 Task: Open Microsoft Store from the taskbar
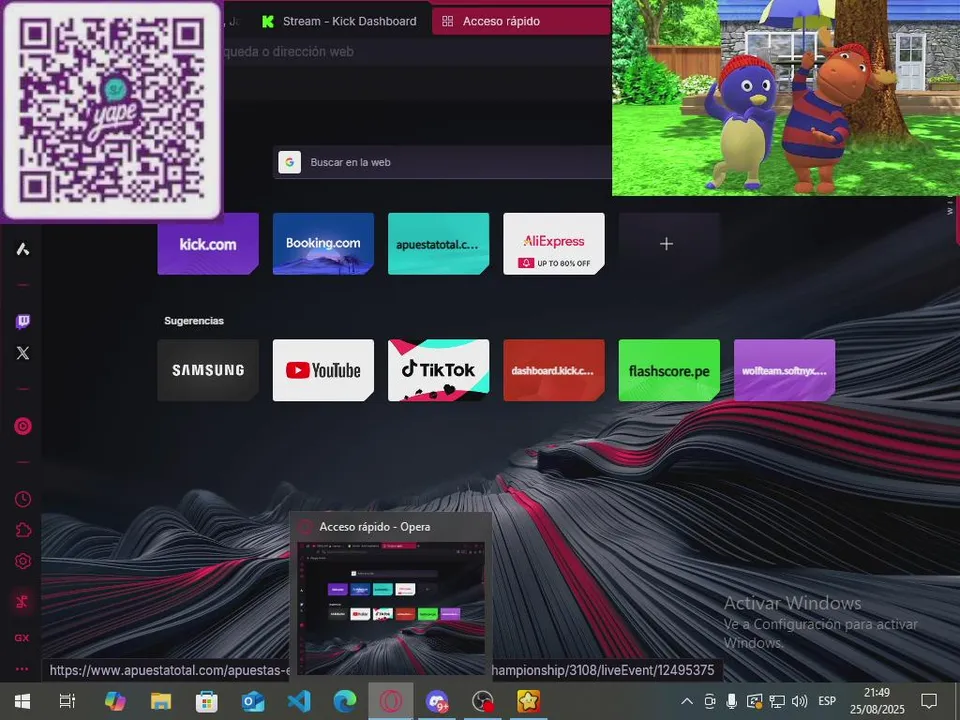207,701
